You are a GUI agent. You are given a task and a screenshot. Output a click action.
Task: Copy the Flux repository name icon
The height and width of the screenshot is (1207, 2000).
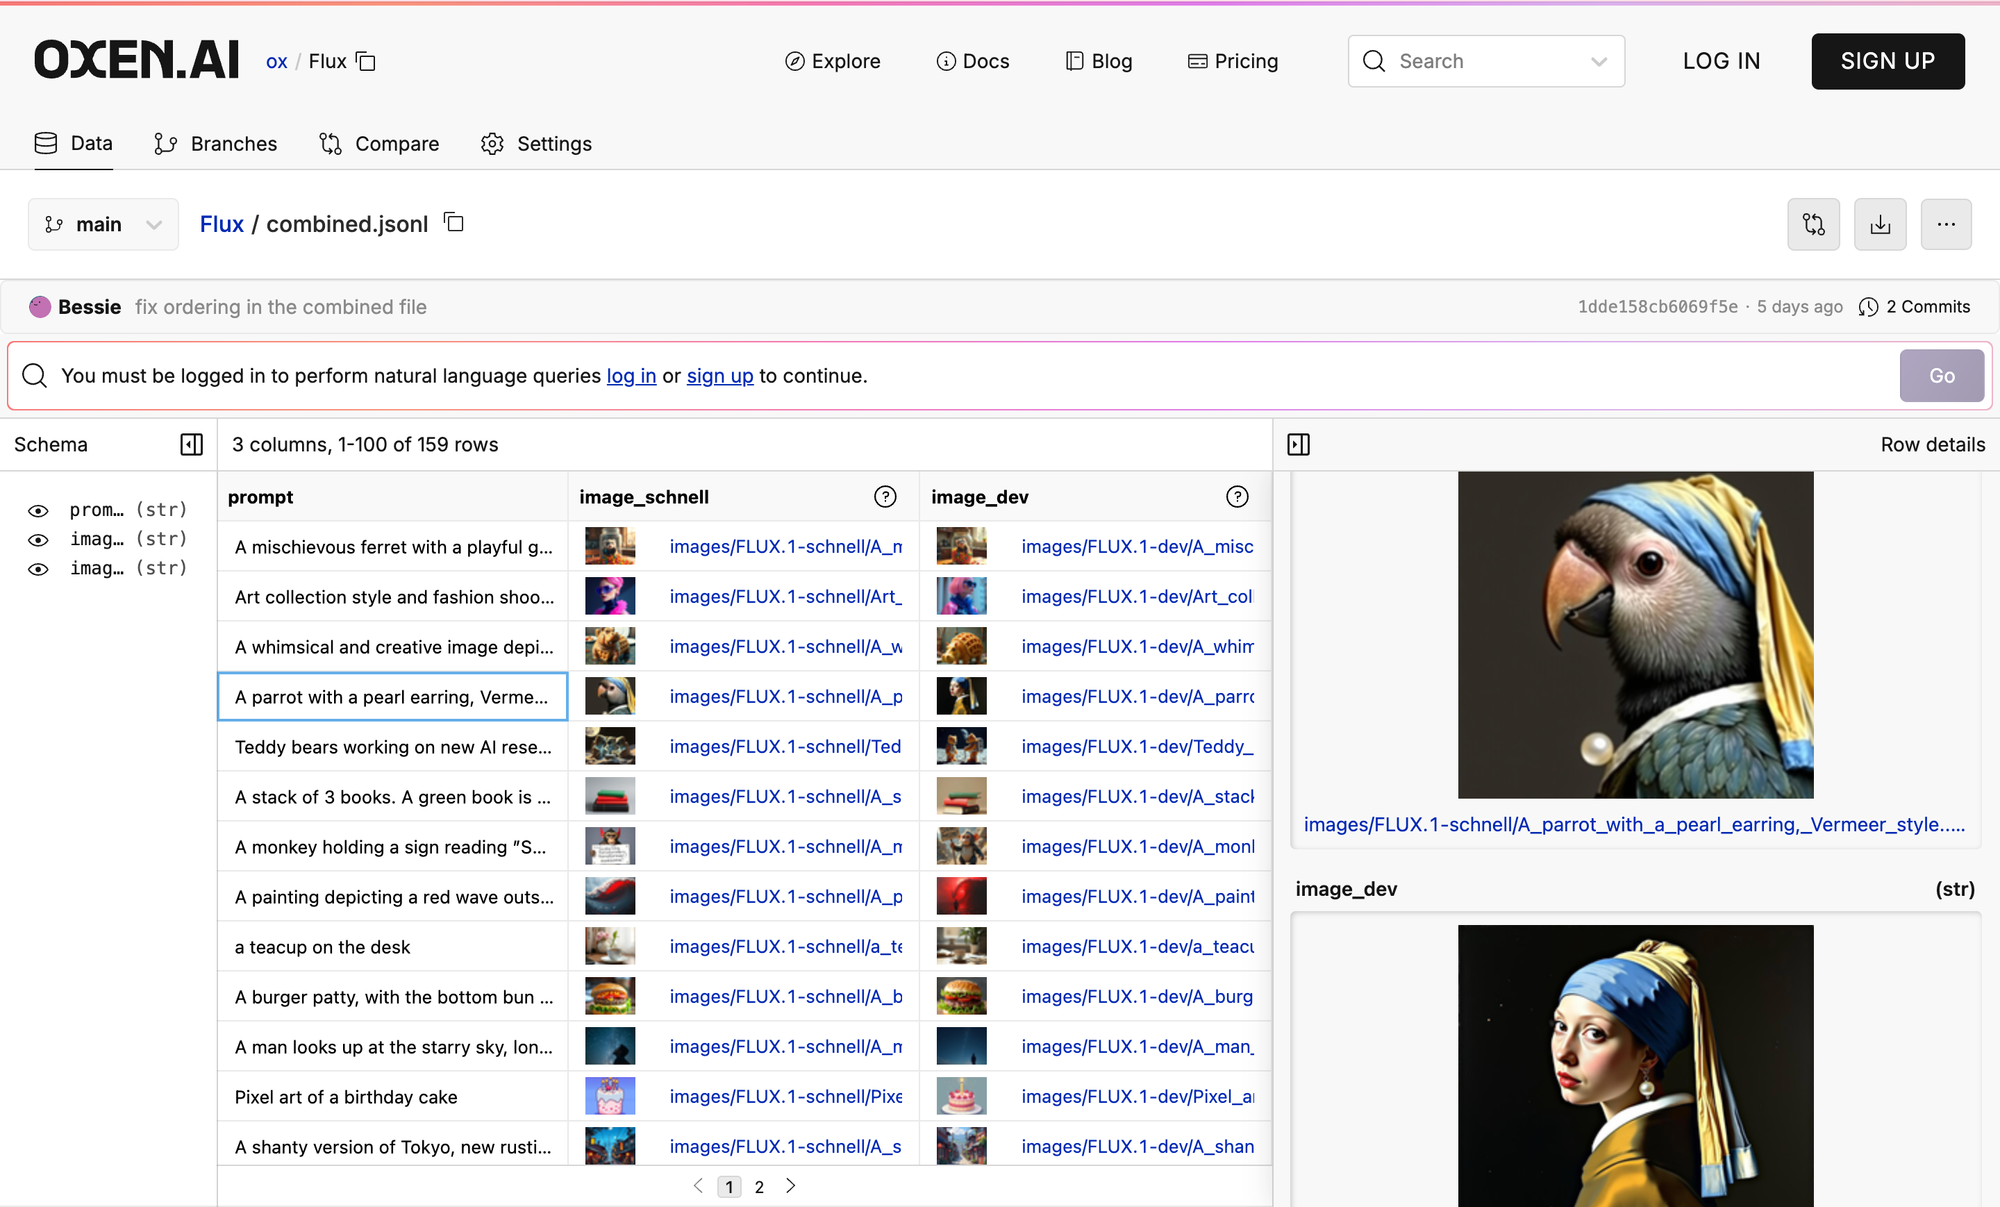point(366,62)
